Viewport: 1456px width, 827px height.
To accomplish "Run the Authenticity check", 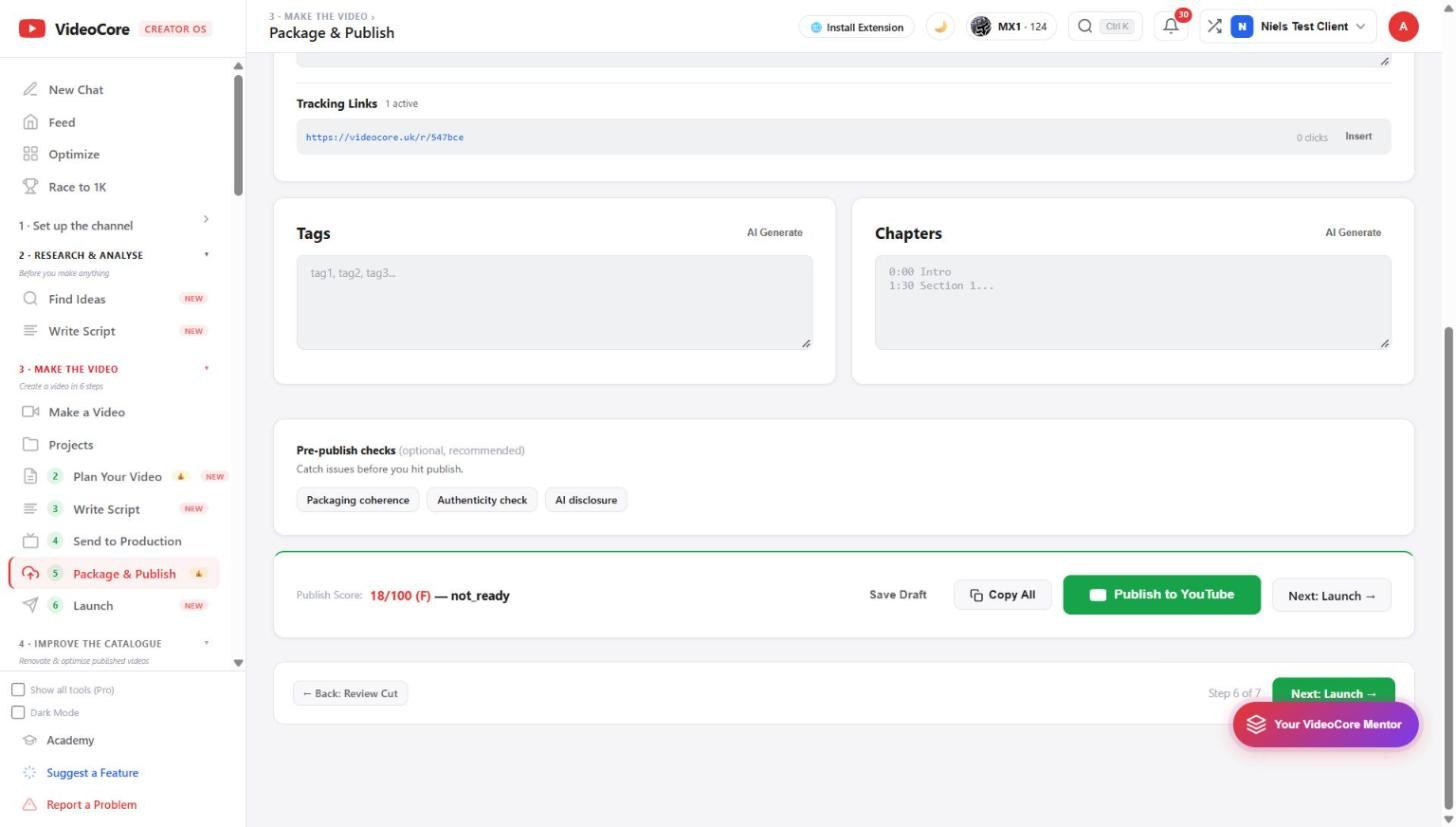I will 482,500.
